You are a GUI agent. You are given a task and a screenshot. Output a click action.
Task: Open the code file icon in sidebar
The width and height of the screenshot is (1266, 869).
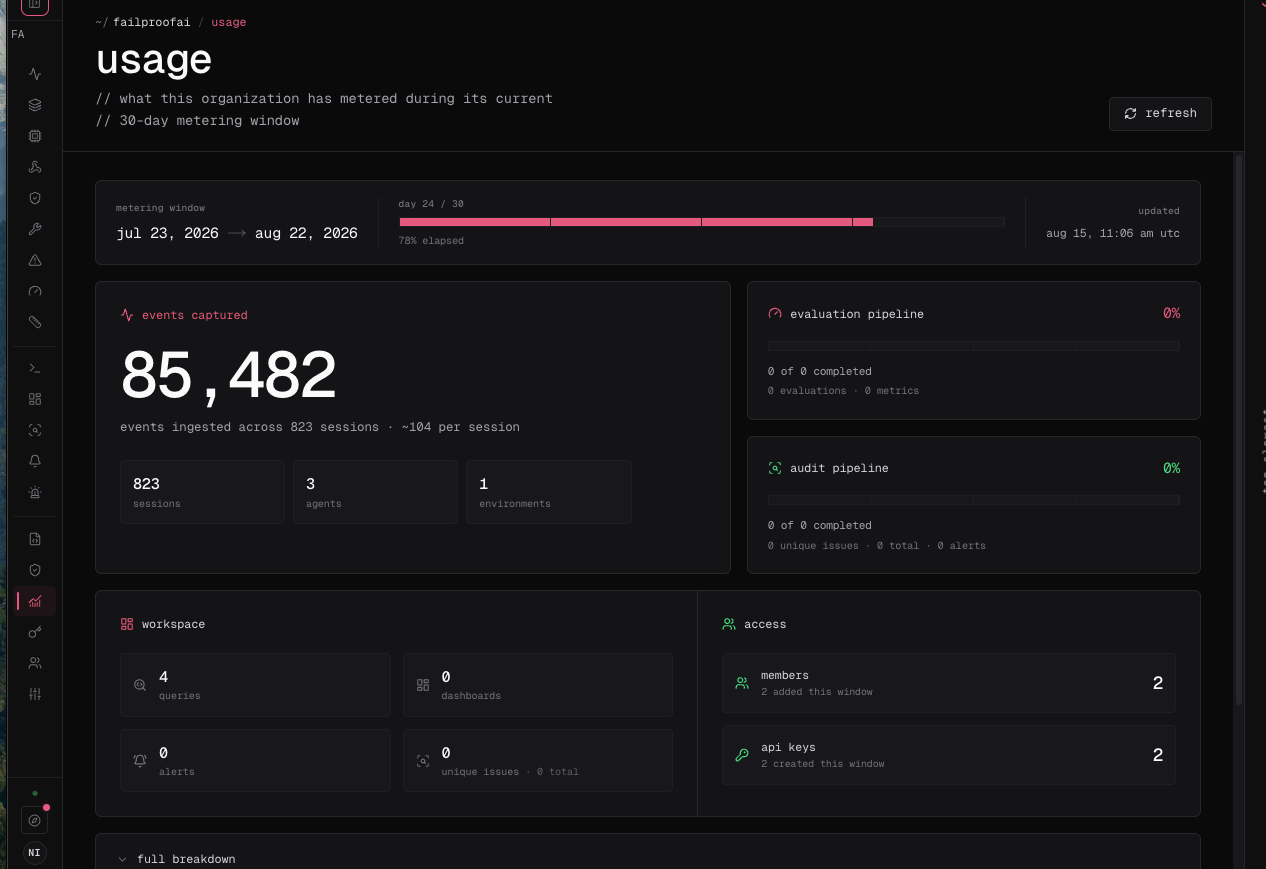click(x=35, y=539)
